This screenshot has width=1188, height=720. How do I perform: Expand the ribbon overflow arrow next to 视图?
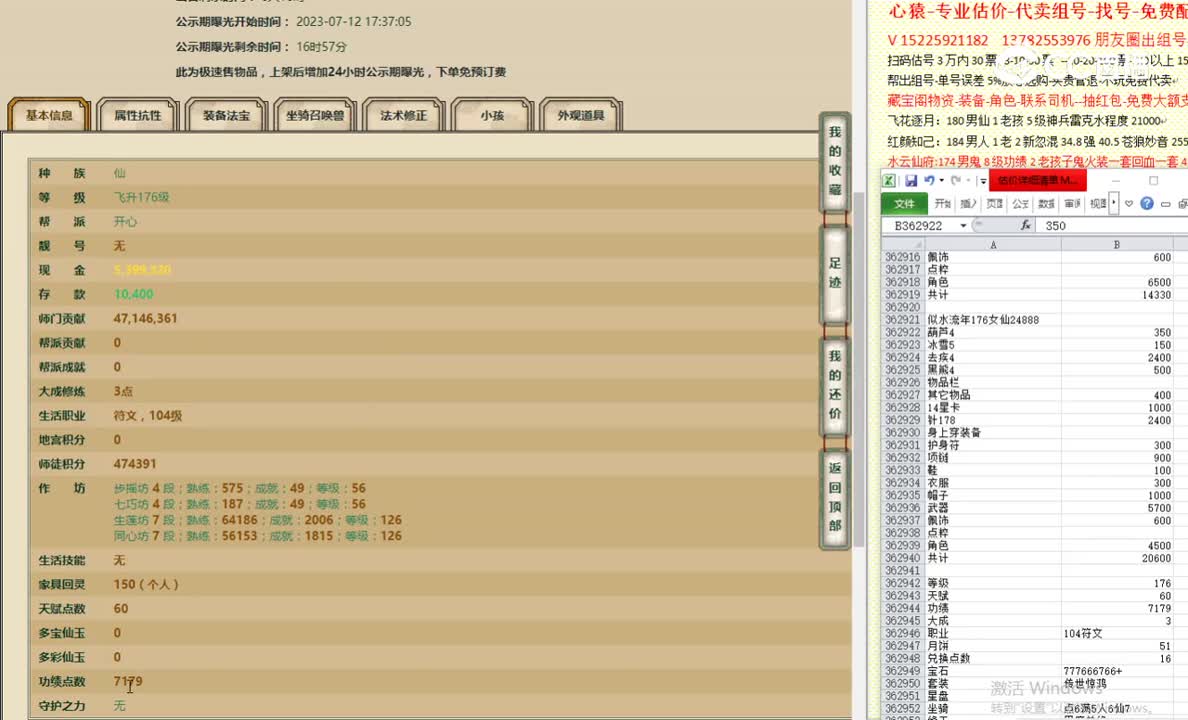pos(1113,203)
